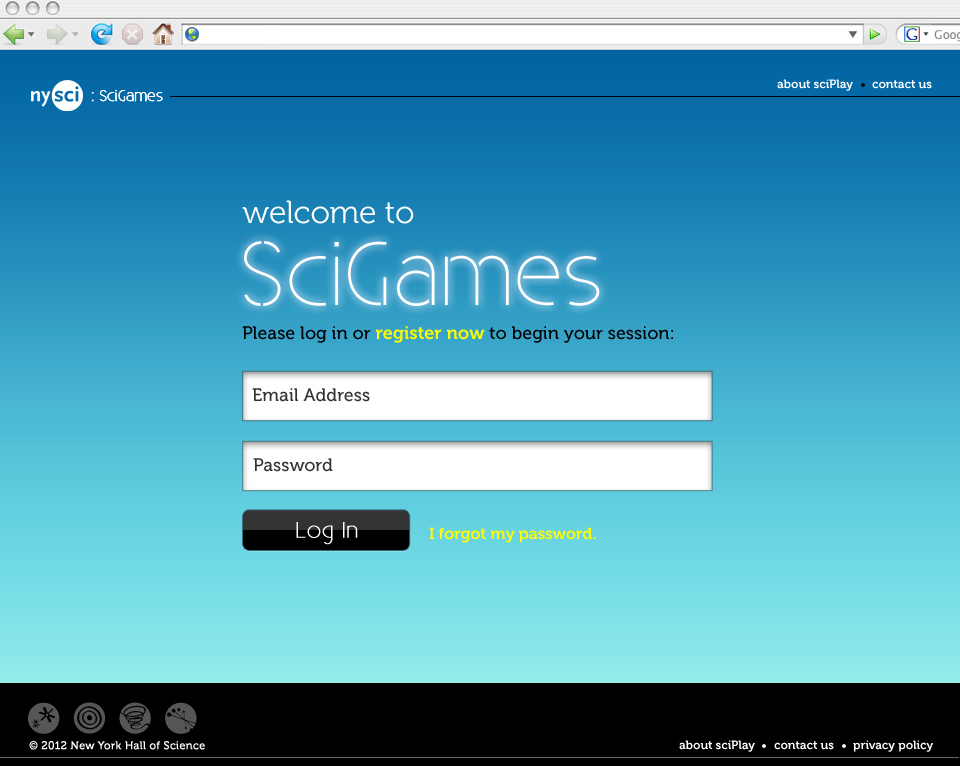Click the large SciGames welcome title
The image size is (960, 766).
coord(421,274)
